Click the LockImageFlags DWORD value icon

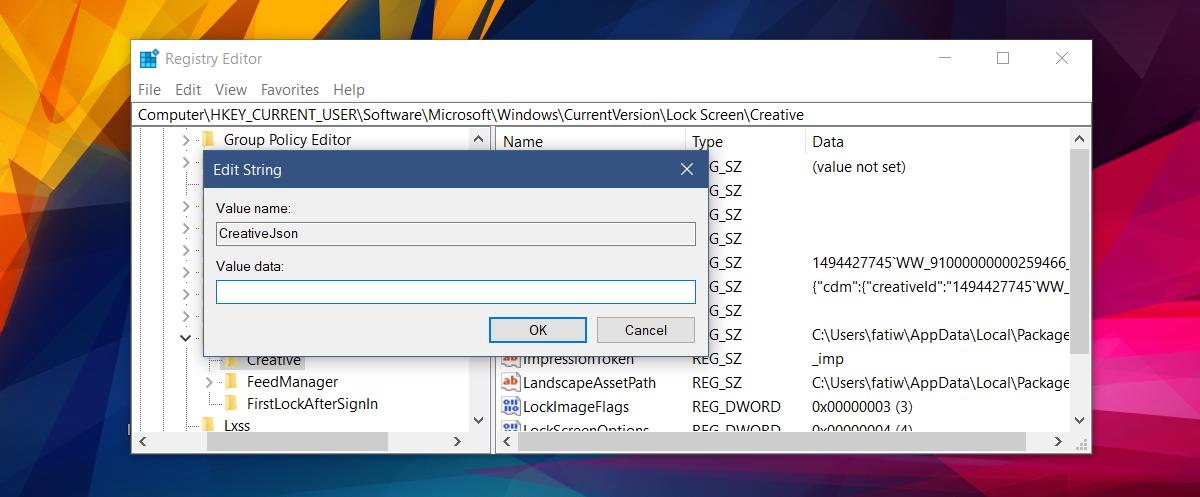[510, 407]
